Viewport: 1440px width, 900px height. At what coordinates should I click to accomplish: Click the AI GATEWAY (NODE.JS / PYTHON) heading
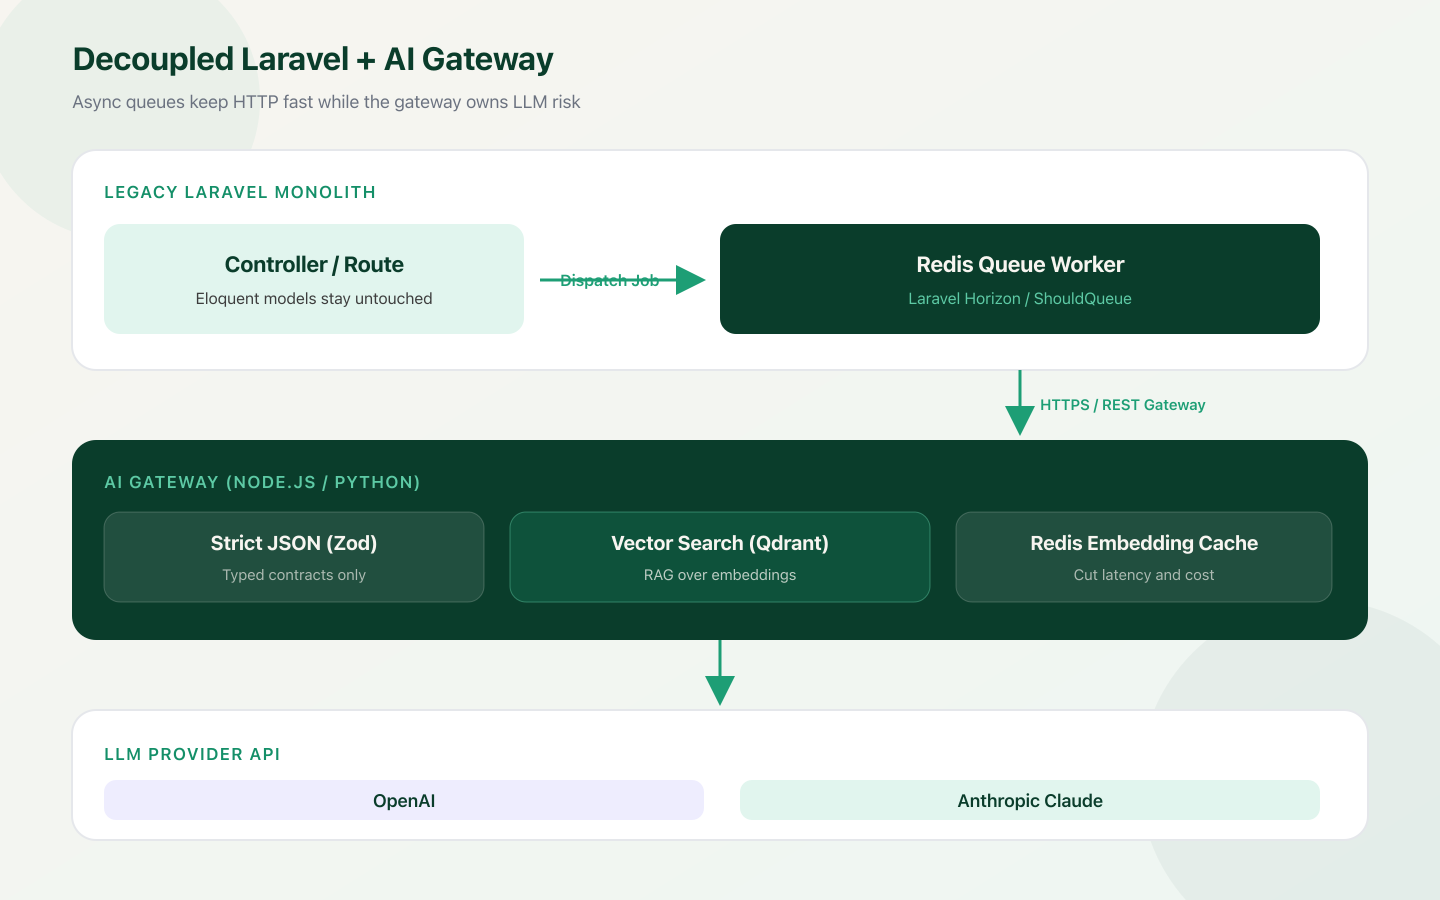coord(262,482)
